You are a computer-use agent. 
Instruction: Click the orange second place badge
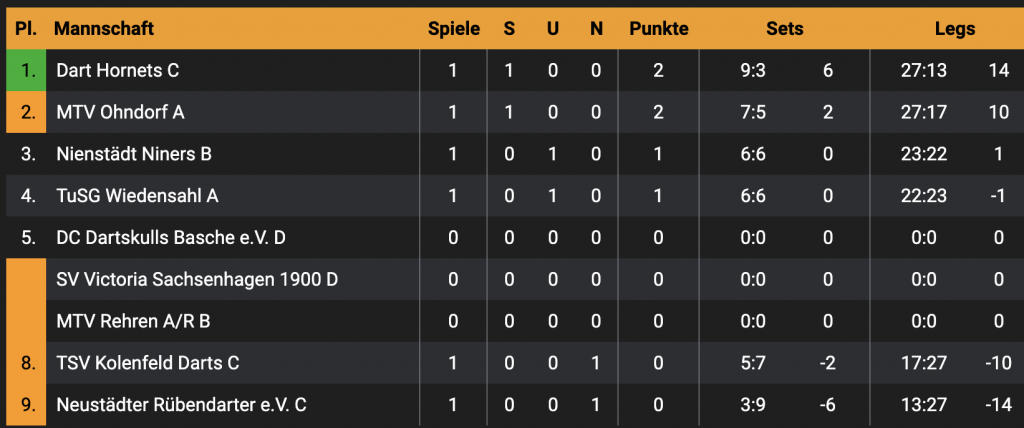tap(27, 112)
